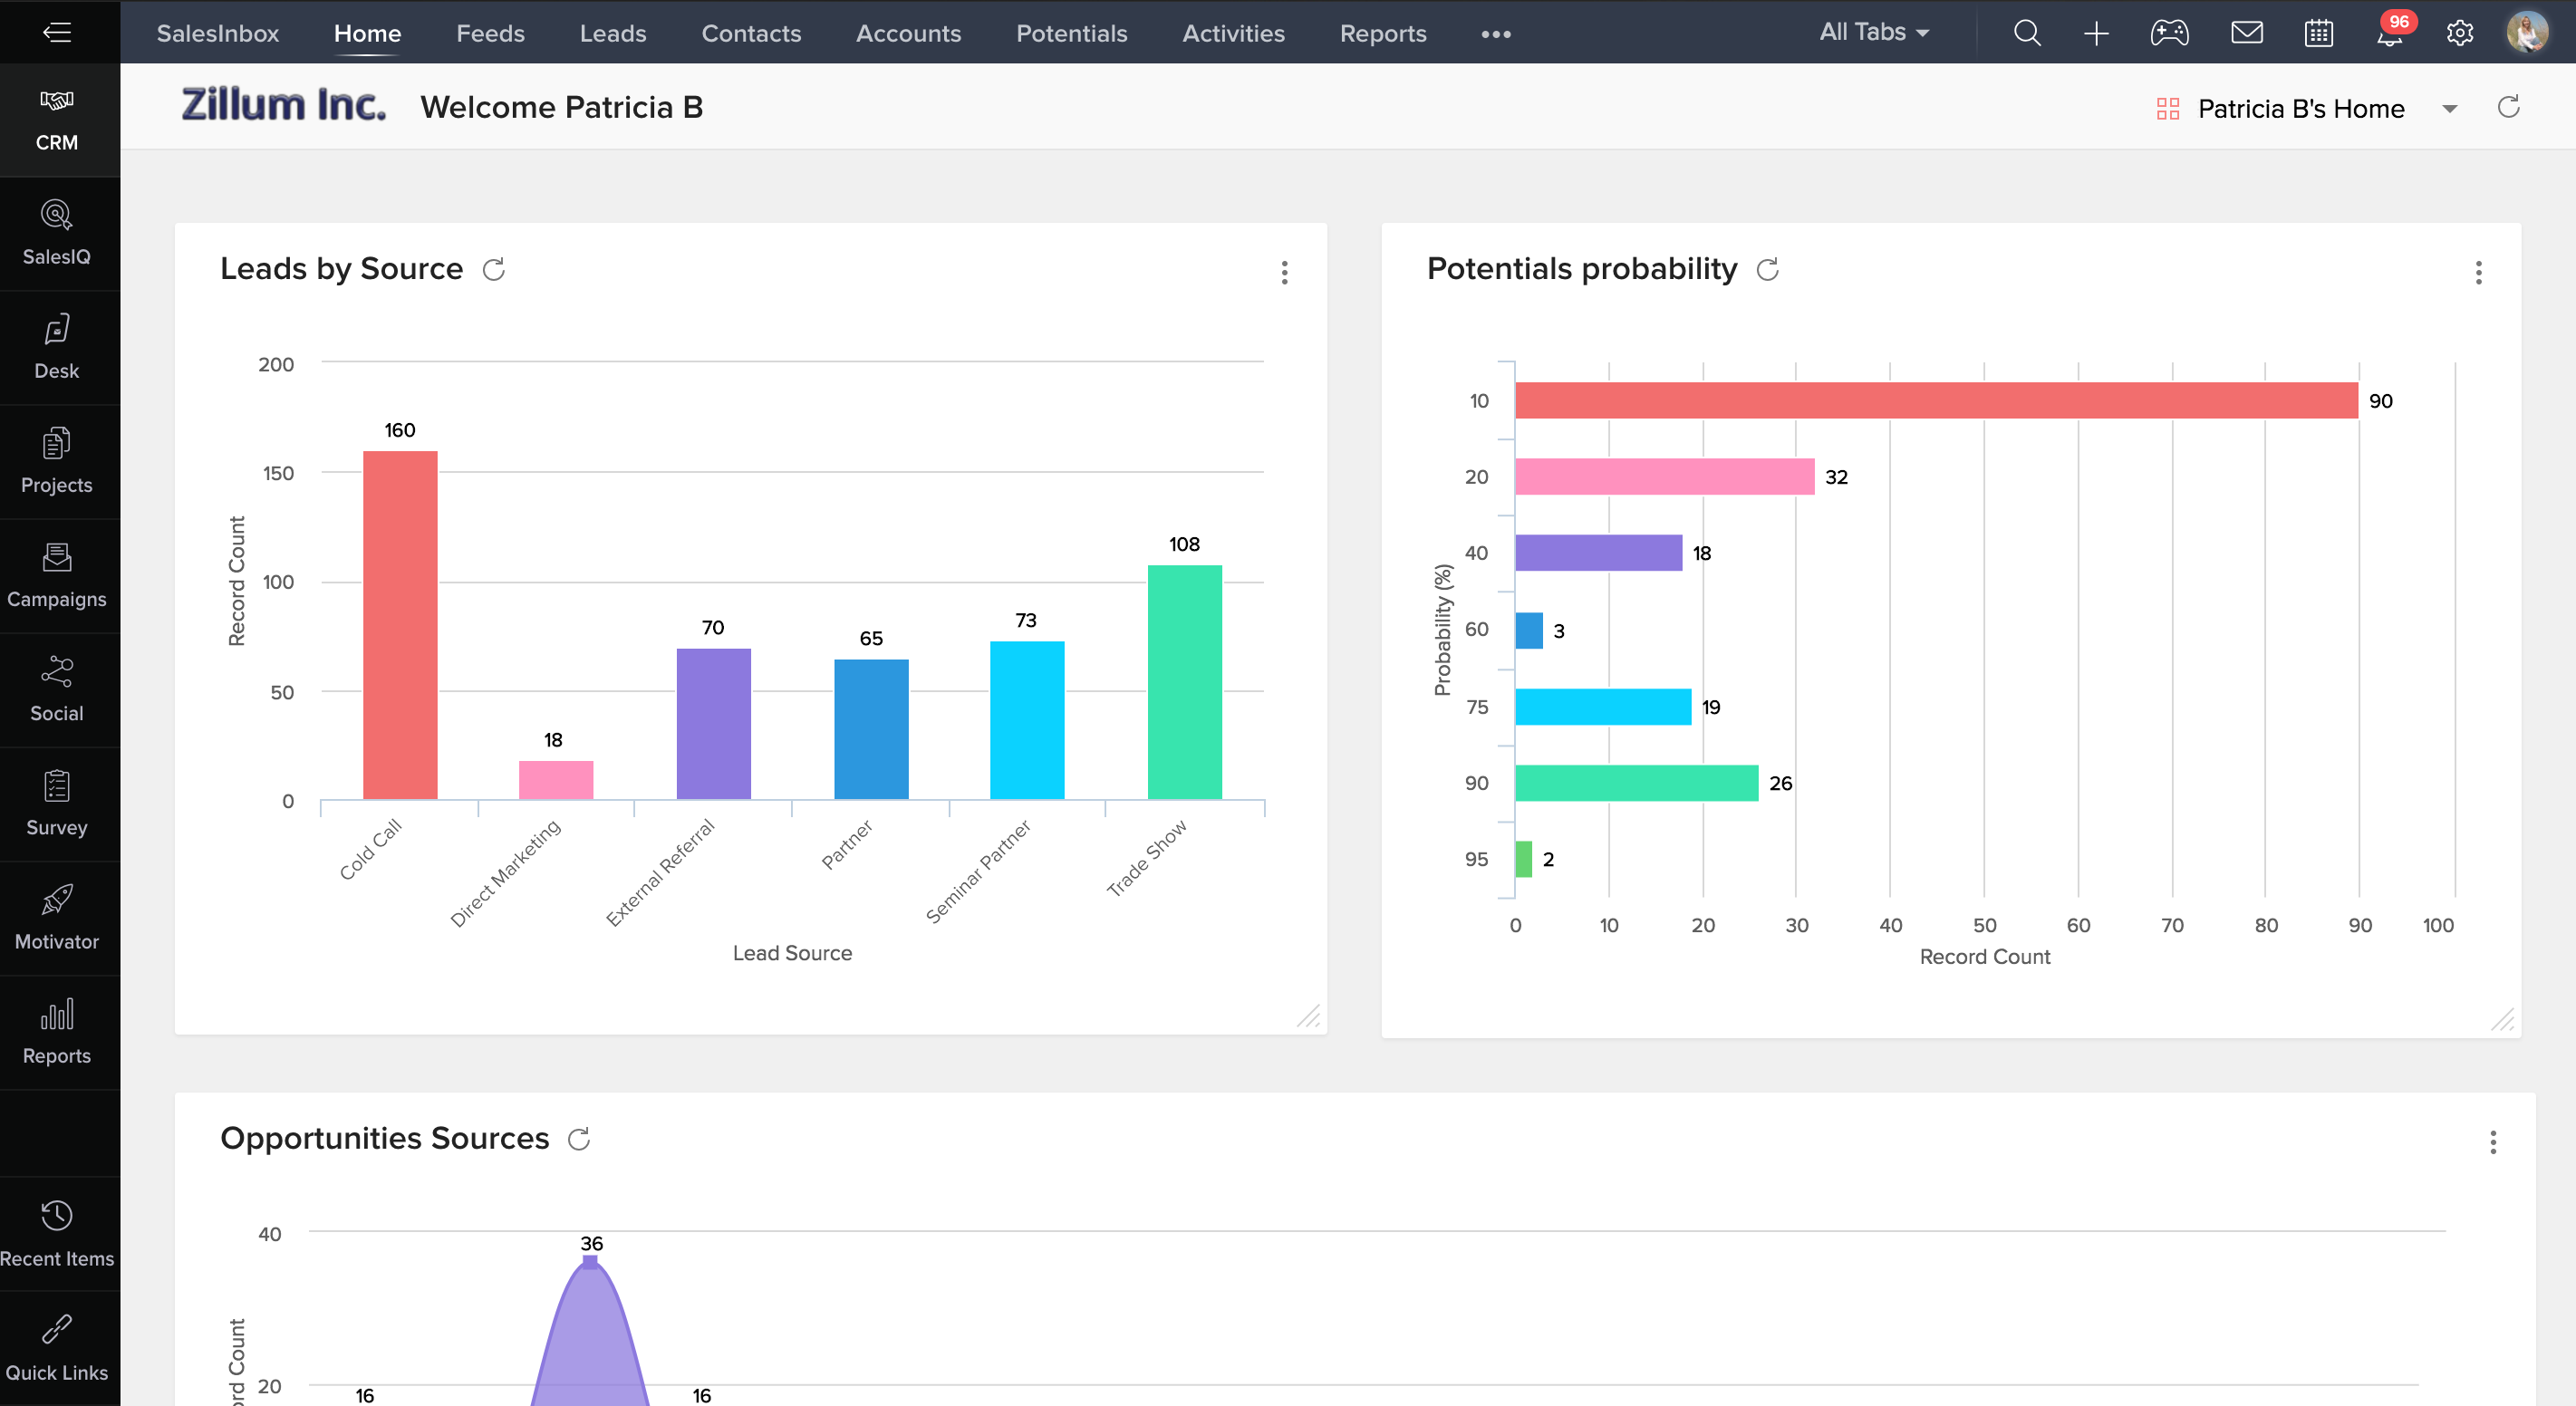
Task: Toggle the Opportunities Sources refresh
Action: (x=580, y=1138)
